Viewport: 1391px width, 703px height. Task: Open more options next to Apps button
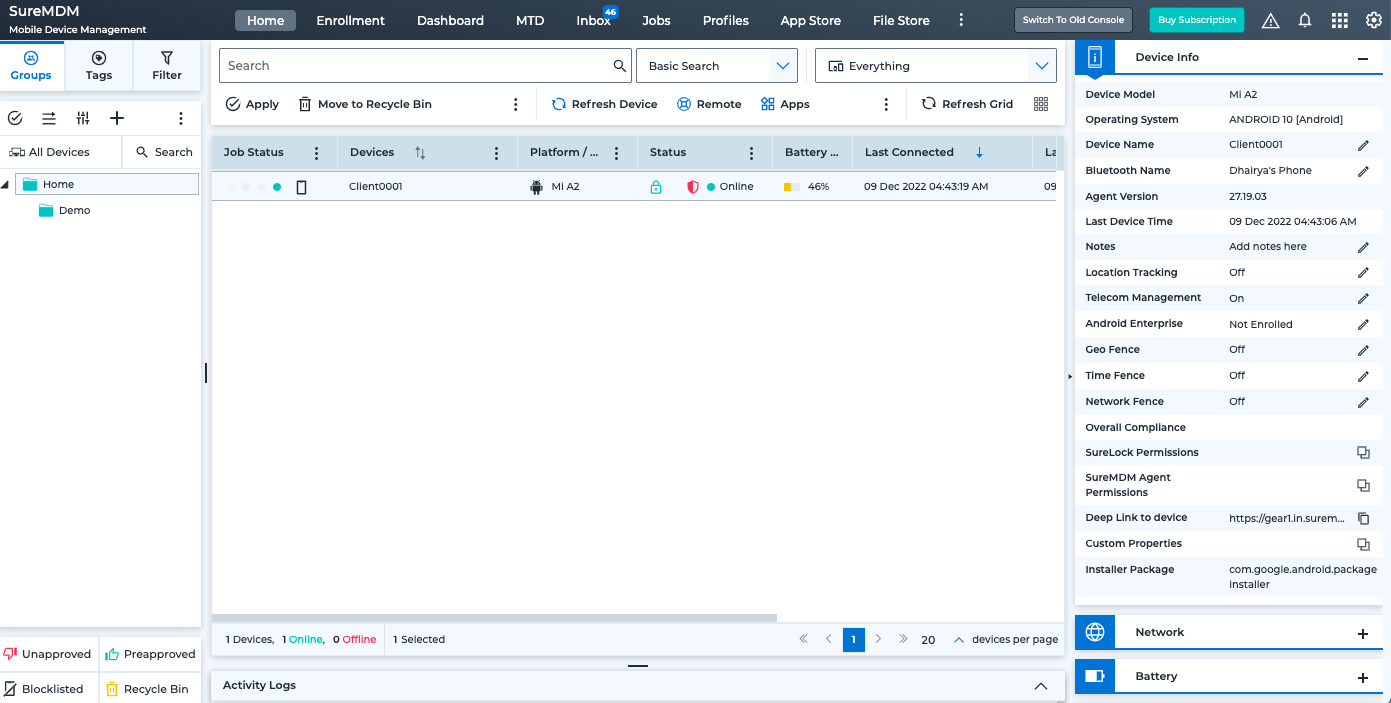886,104
